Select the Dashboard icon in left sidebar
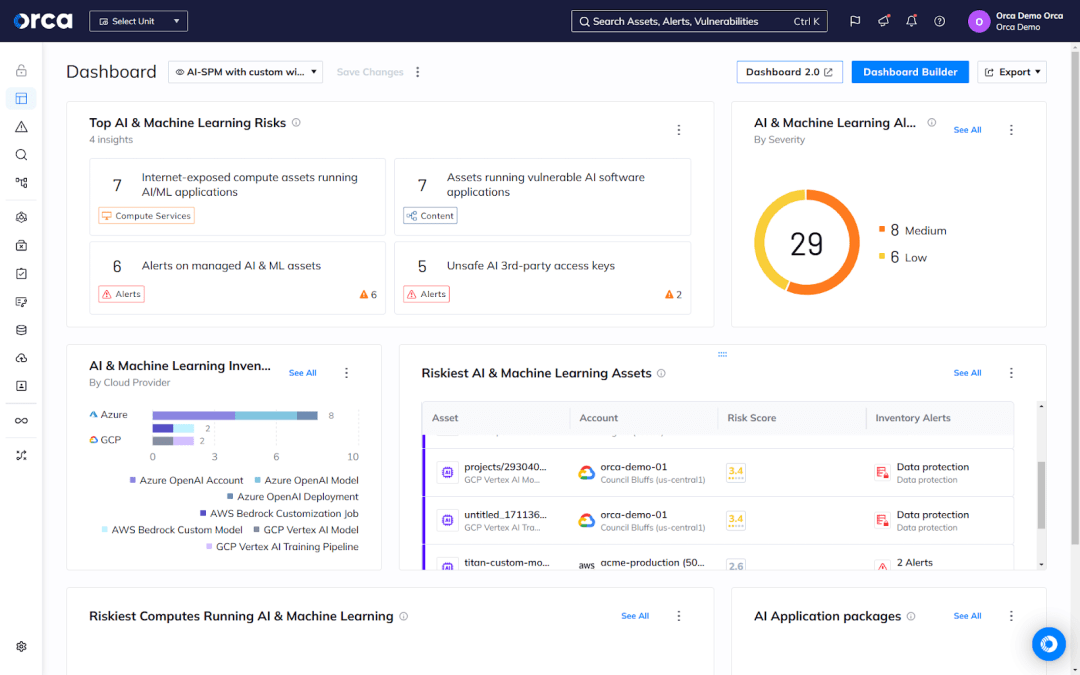The image size is (1080, 675). pos(21,98)
